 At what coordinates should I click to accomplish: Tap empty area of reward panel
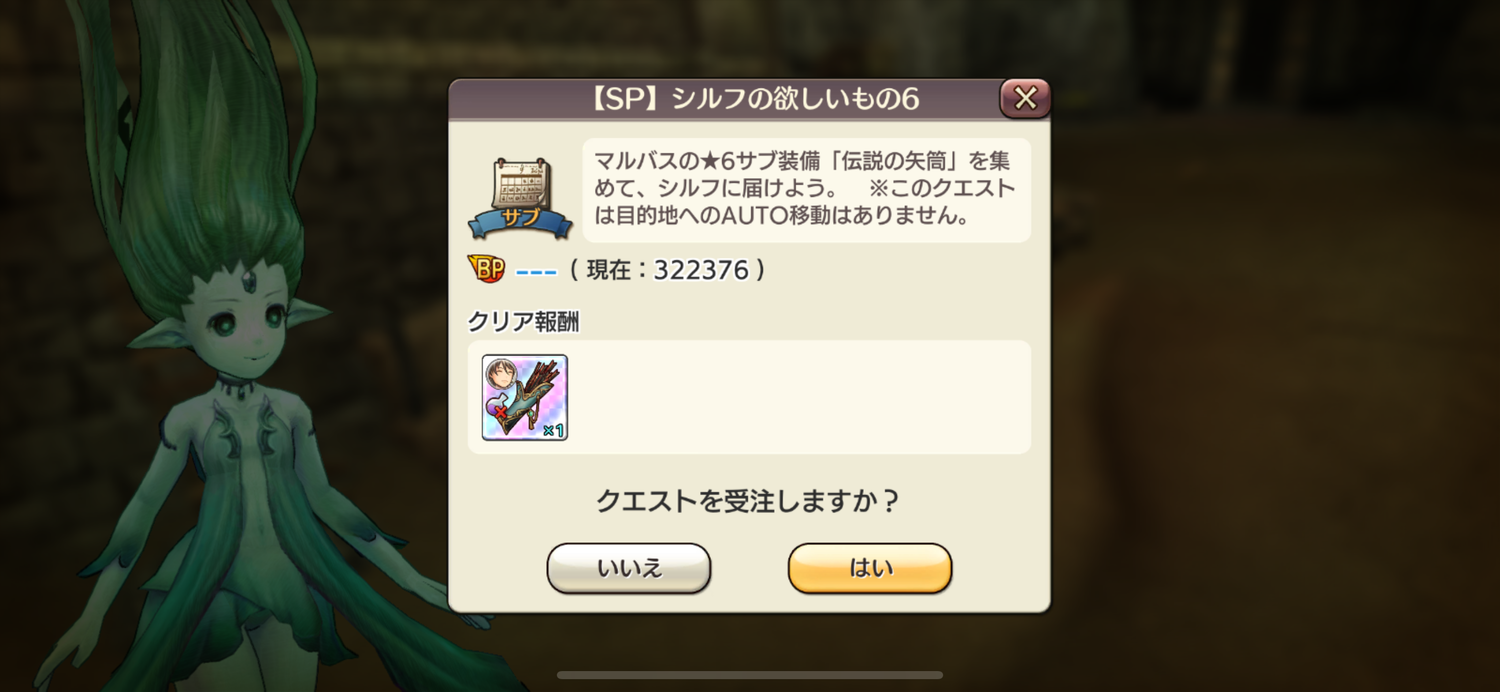point(800,397)
